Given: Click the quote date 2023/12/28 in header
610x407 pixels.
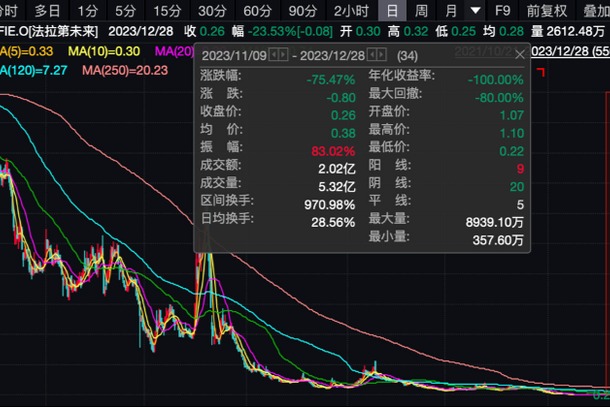Looking at the screenshot, I should pos(141,31).
